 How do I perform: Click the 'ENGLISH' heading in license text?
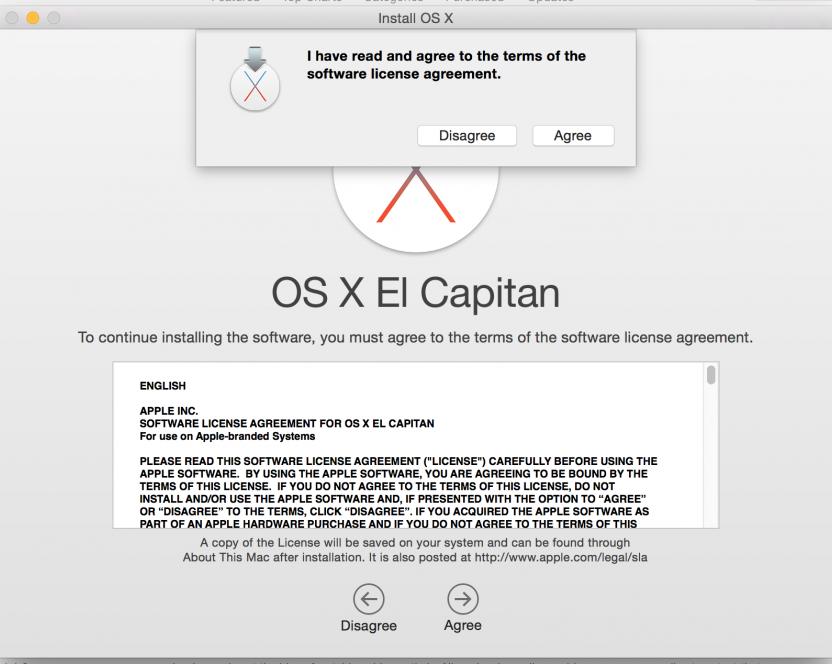[163, 386]
